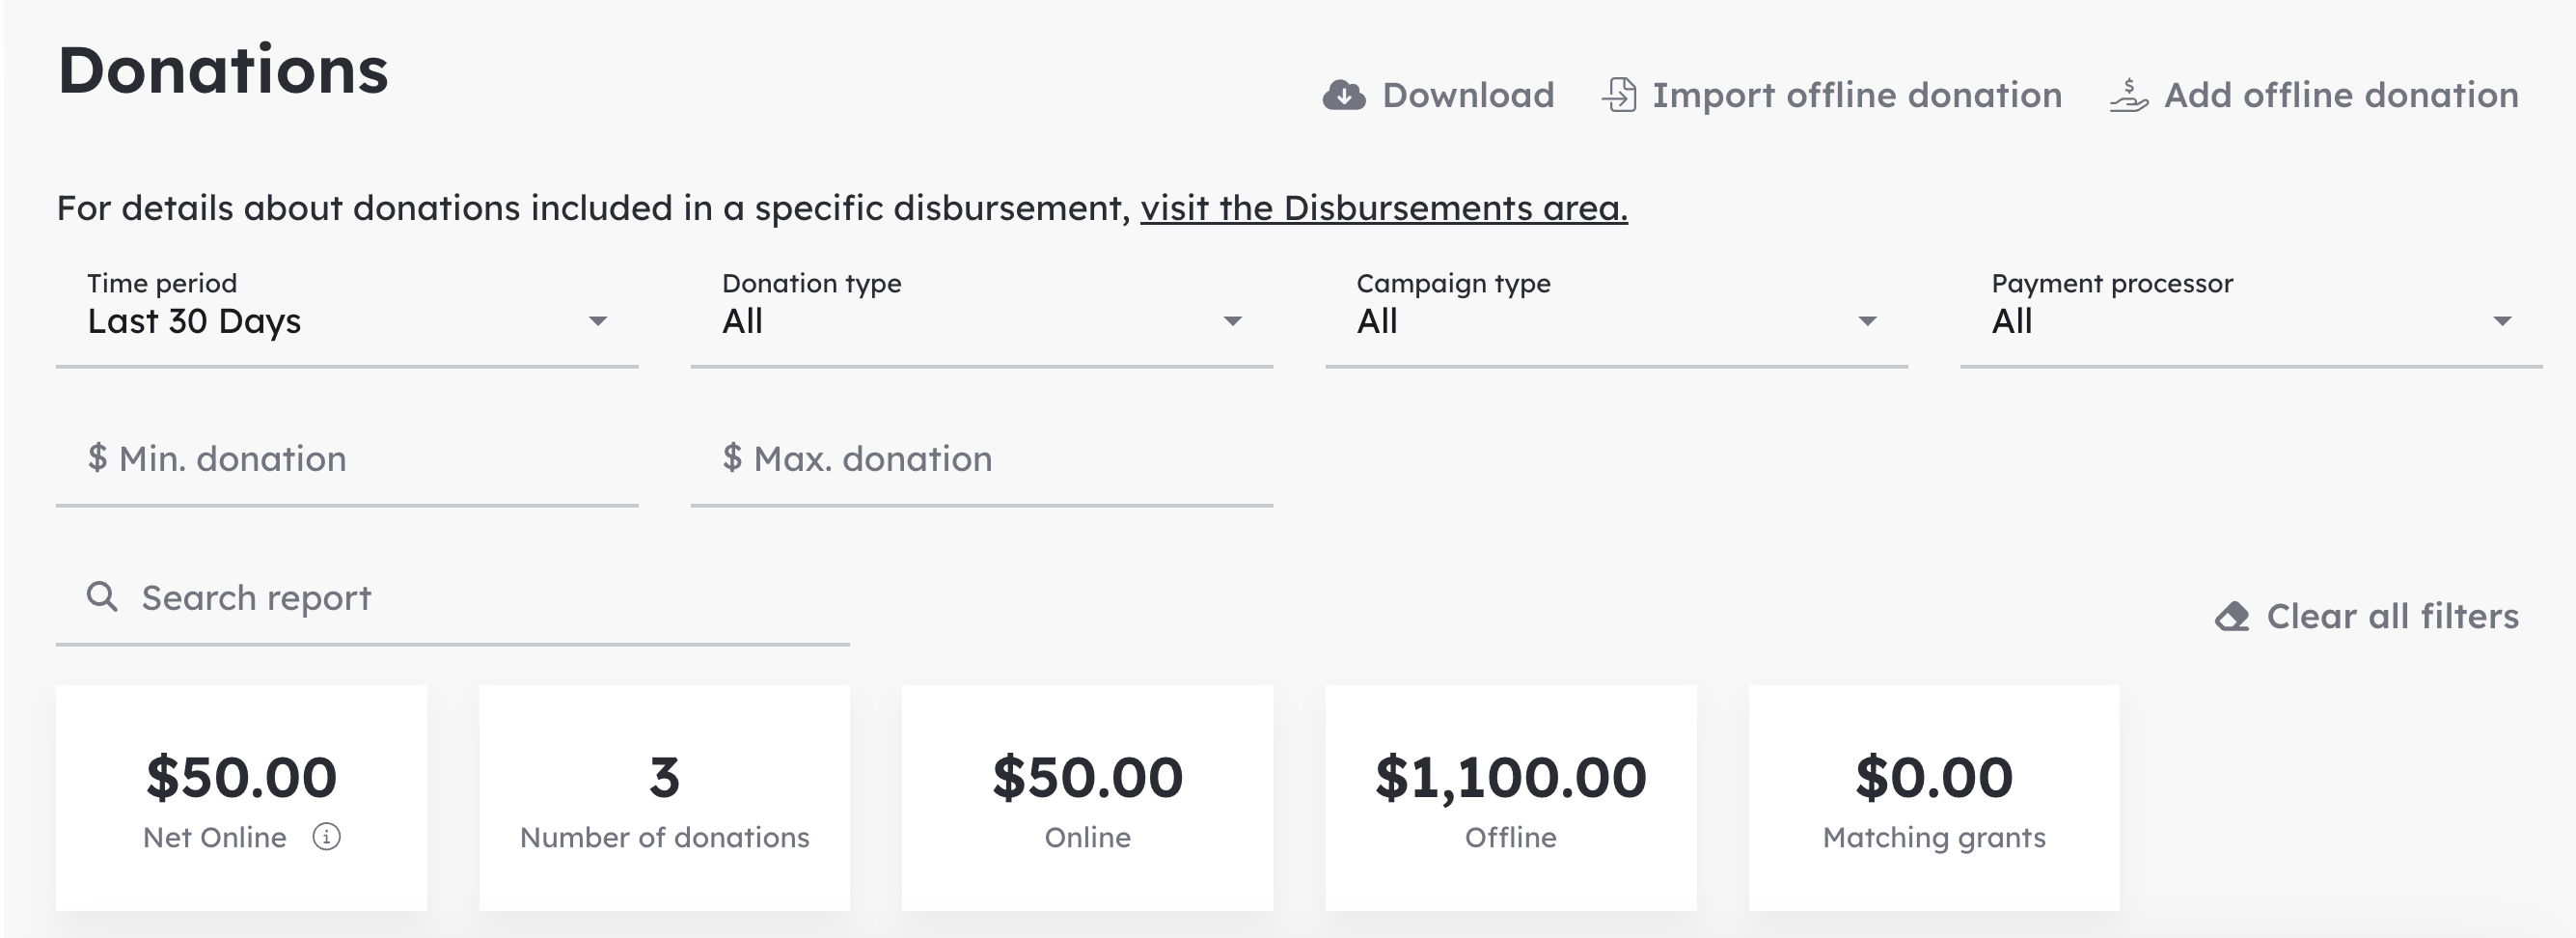Click the hand-with-dollar add donation icon
Screen dimensions: 2576x938
2128,95
